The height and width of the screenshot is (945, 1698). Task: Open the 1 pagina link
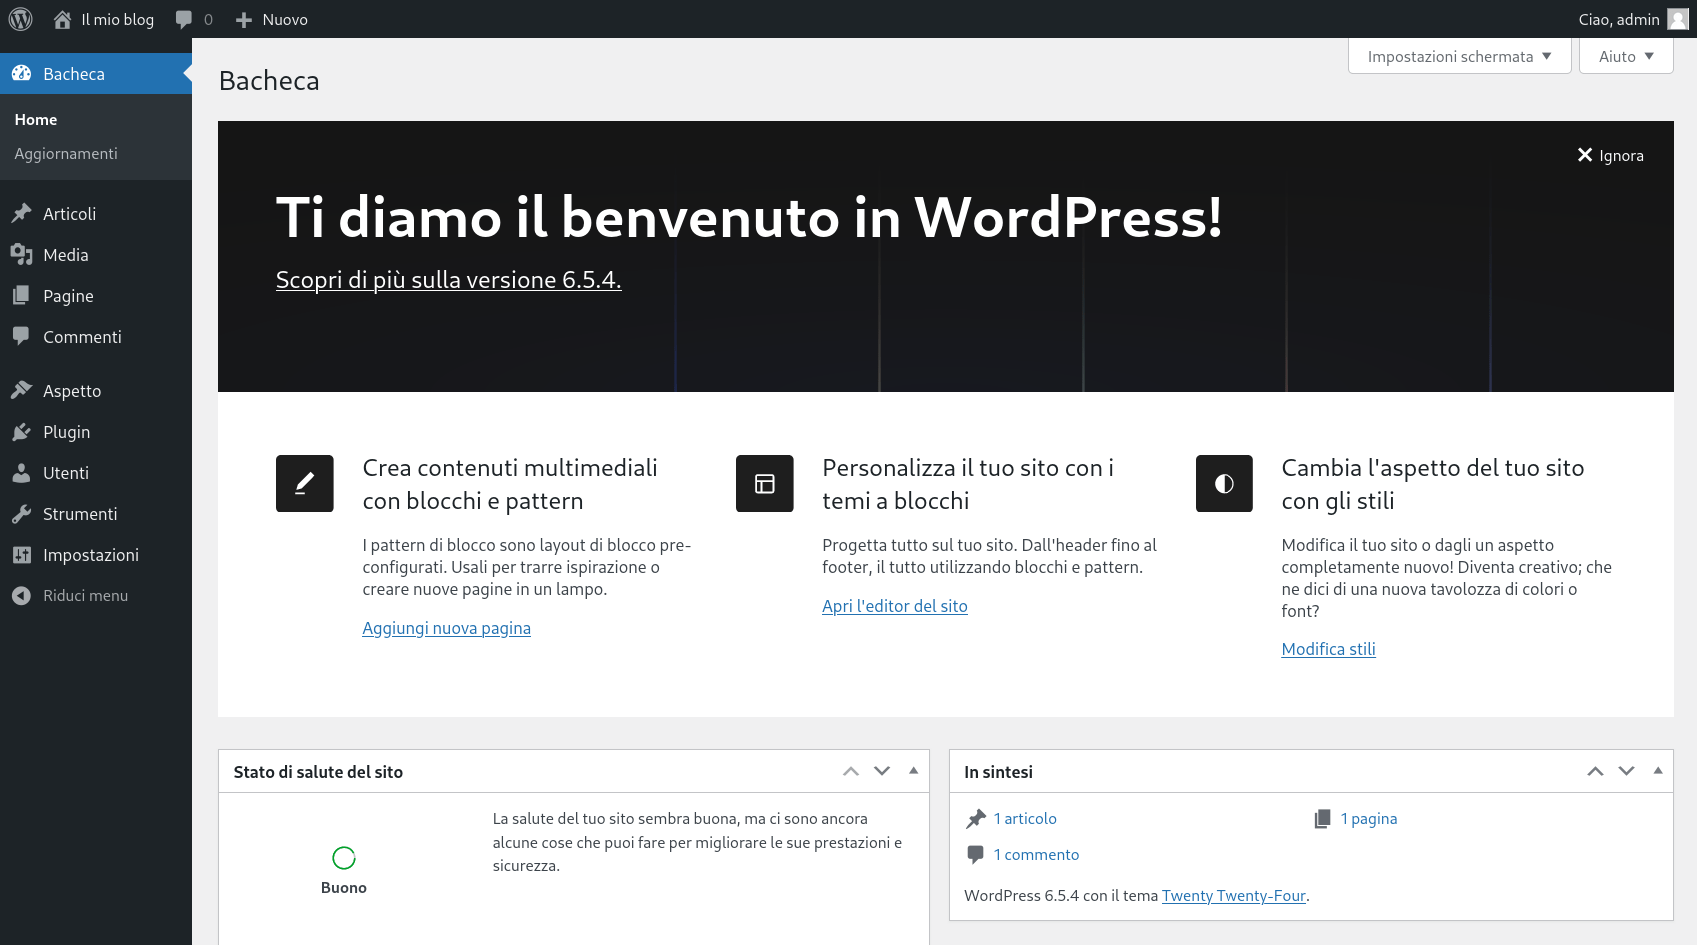point(1369,819)
